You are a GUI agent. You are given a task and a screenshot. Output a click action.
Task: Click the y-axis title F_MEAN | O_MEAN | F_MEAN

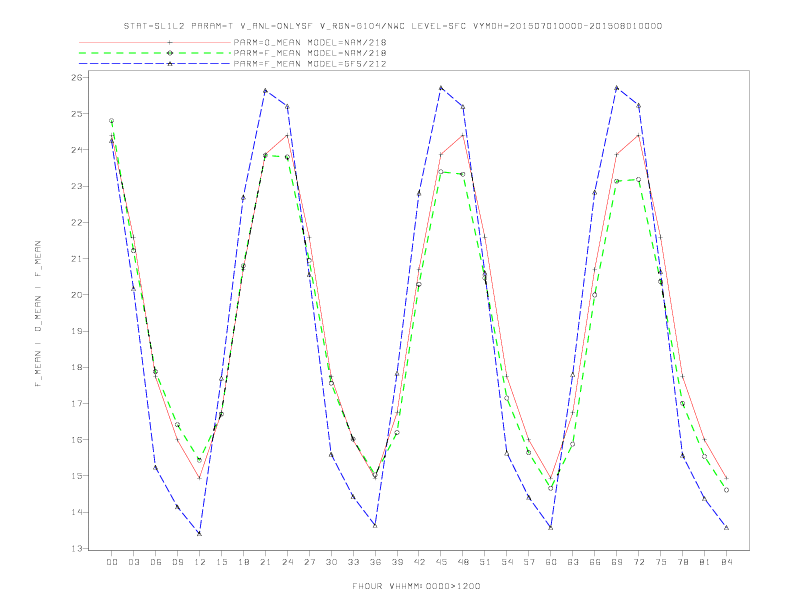(38, 314)
